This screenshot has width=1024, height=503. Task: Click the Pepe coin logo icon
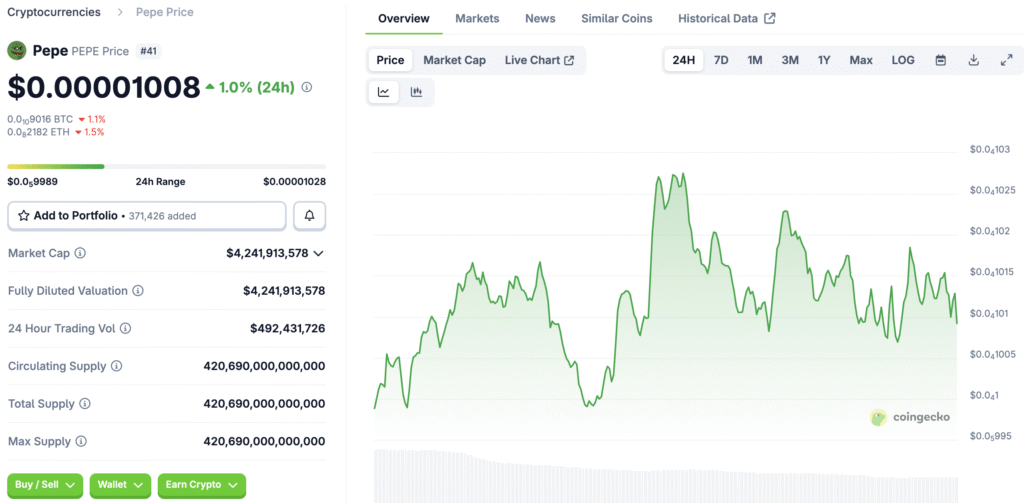[17, 51]
